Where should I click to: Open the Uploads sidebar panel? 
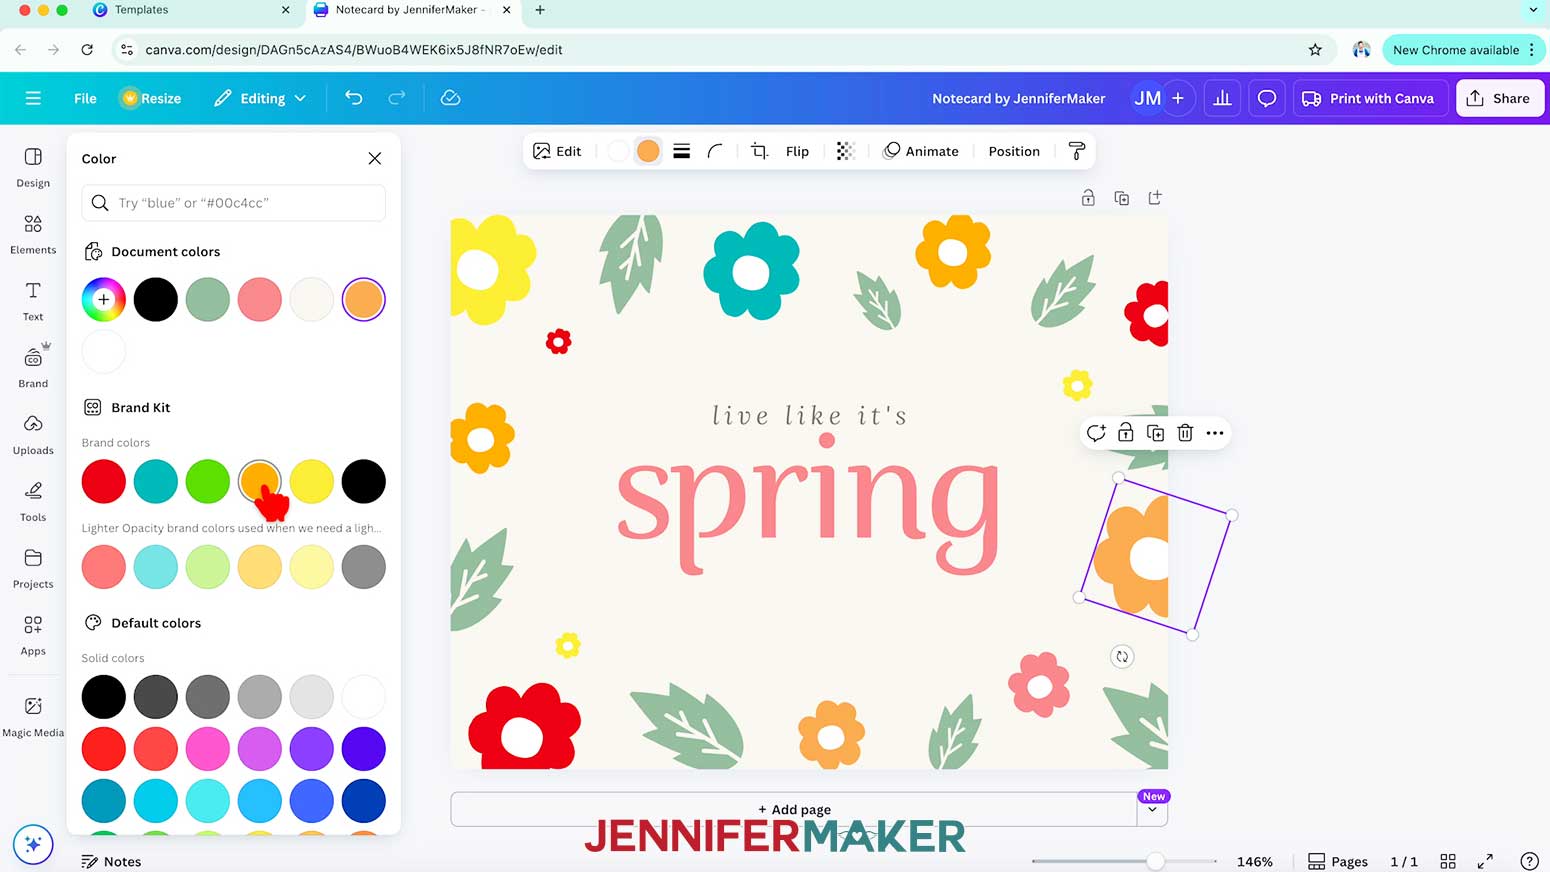click(x=33, y=435)
